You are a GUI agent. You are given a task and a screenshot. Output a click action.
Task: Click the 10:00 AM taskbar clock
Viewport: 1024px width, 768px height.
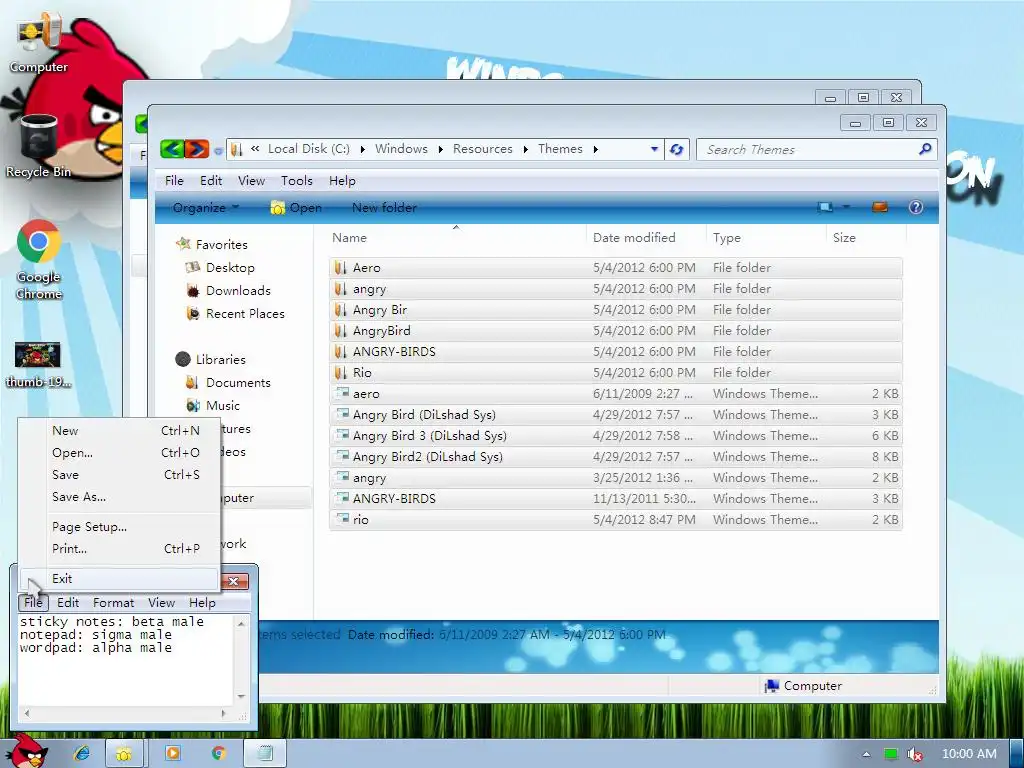pyautogui.click(x=969, y=754)
